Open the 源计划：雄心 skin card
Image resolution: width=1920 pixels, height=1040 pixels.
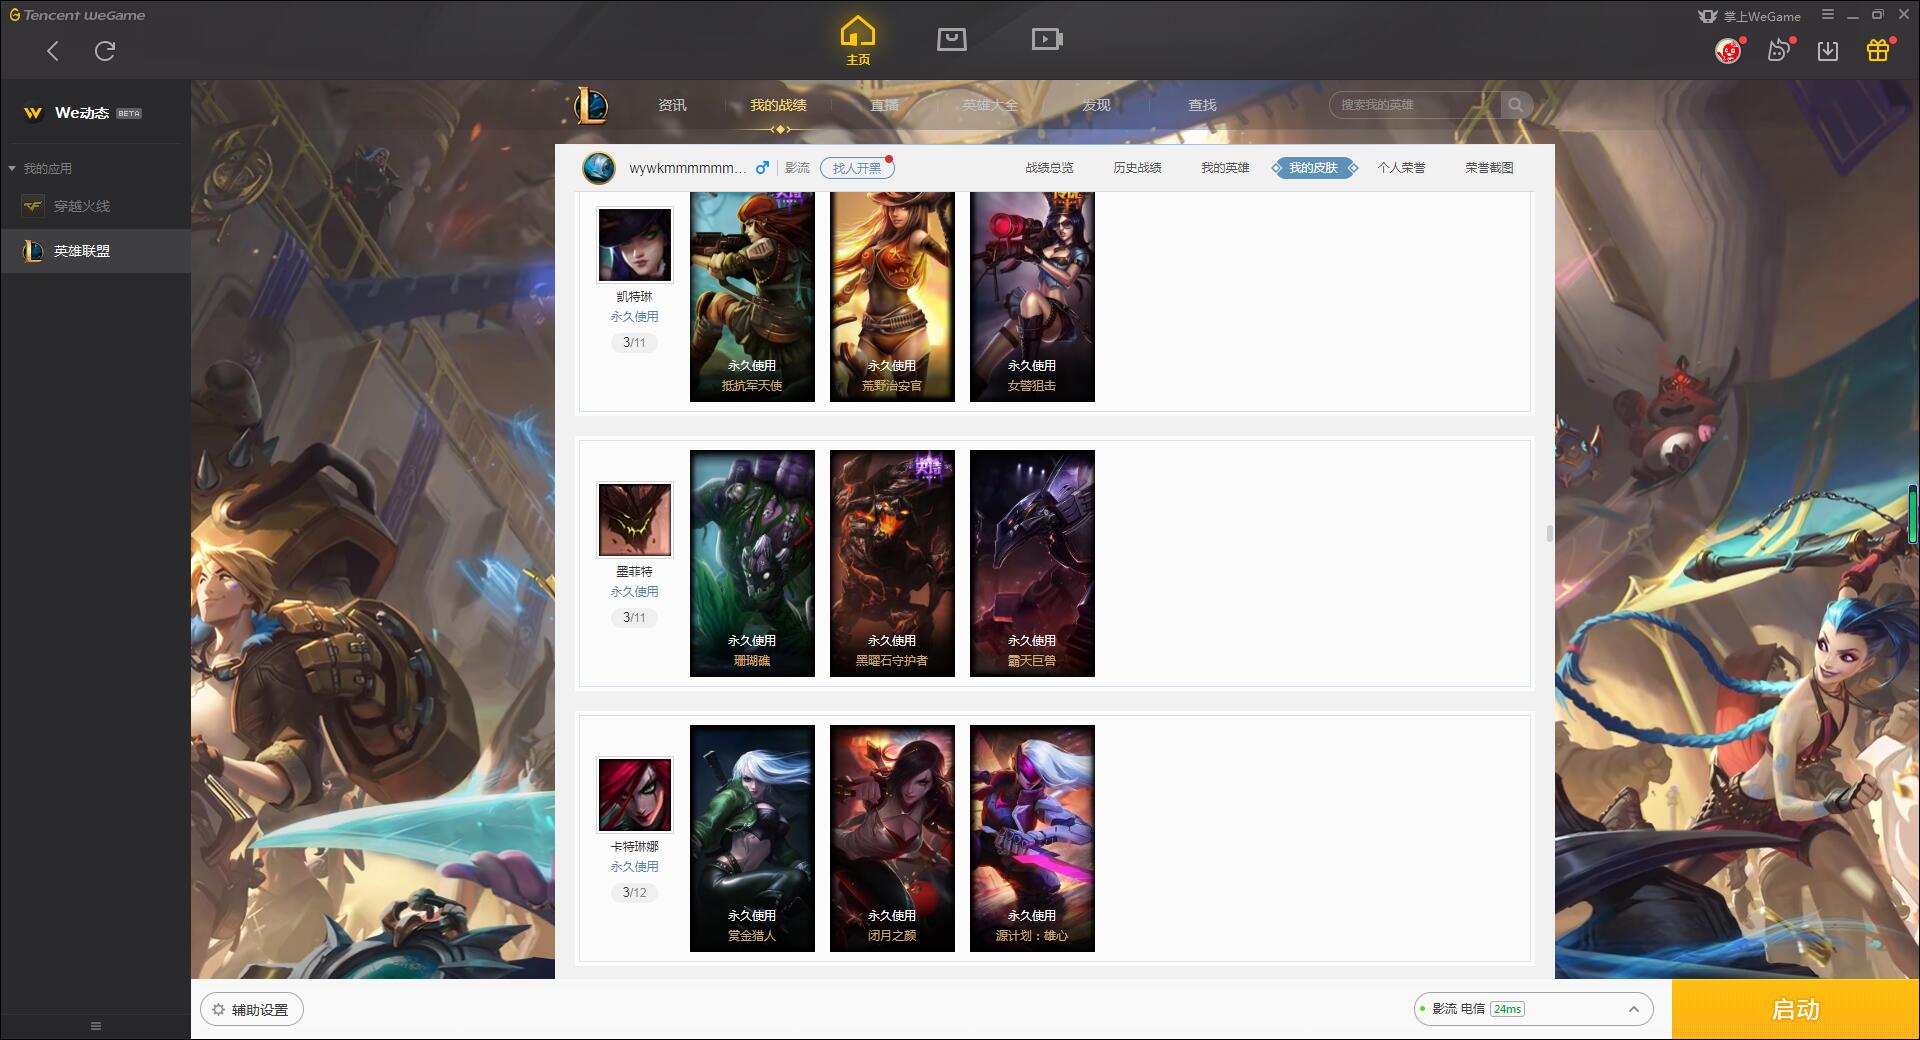[1032, 838]
